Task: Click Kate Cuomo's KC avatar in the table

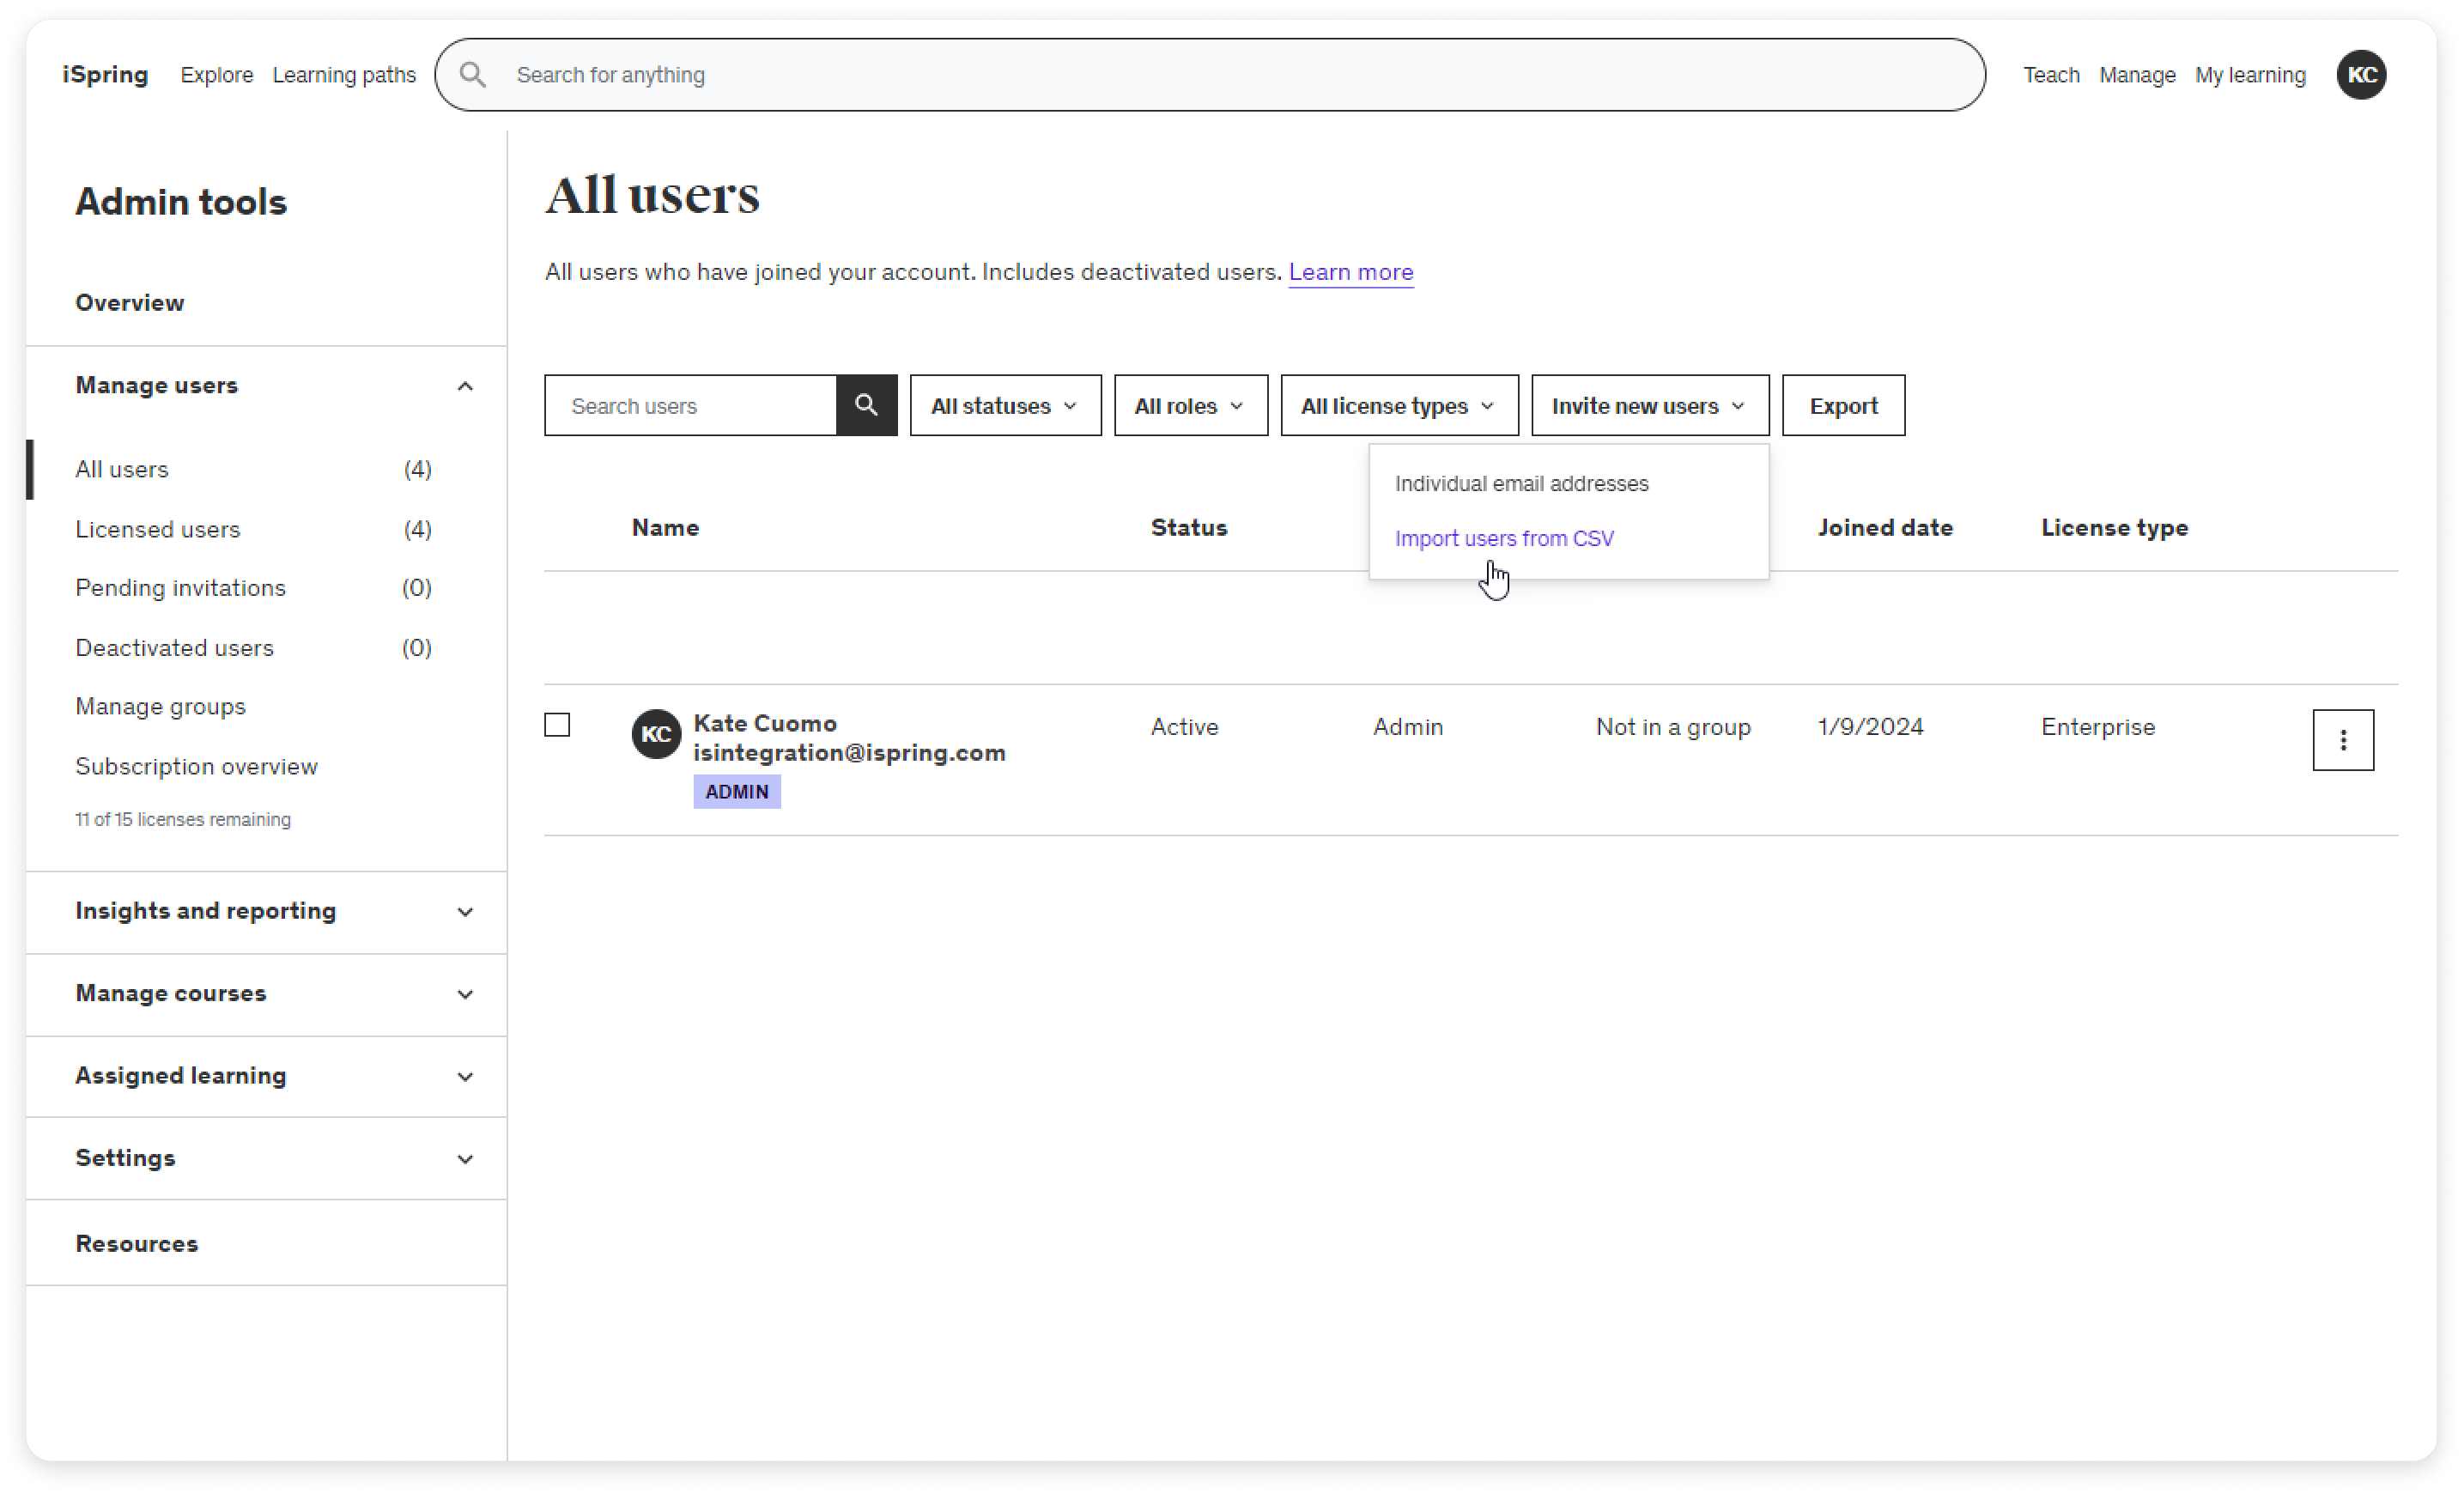Action: coord(656,734)
